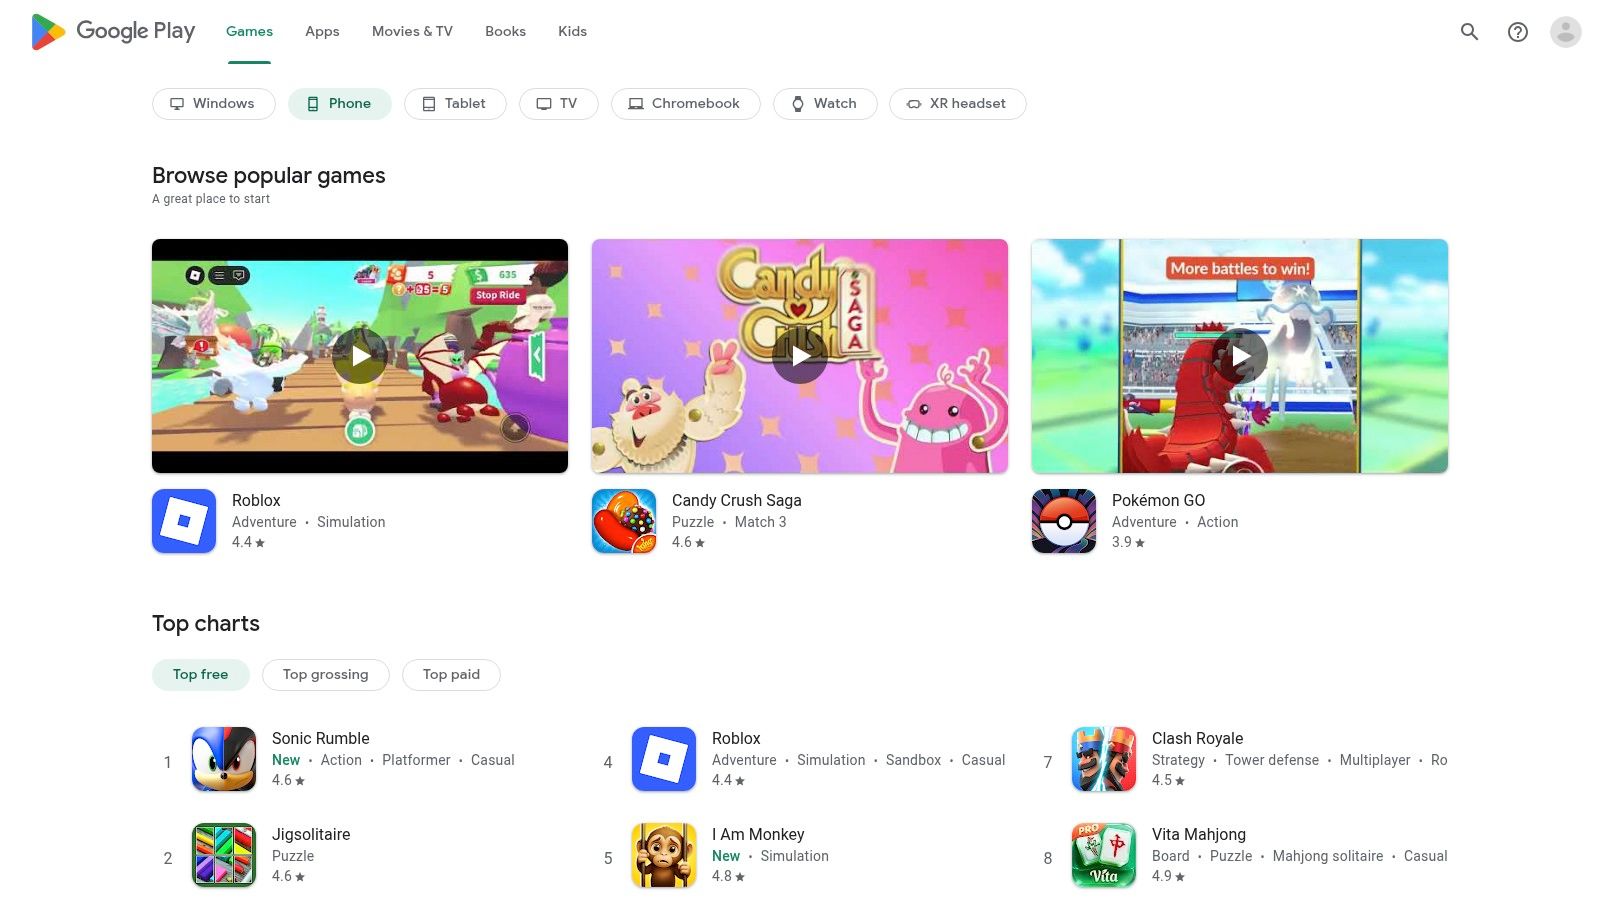Switch to the Top grossing chart
Viewport: 1600px width, 900px height.
point(325,674)
